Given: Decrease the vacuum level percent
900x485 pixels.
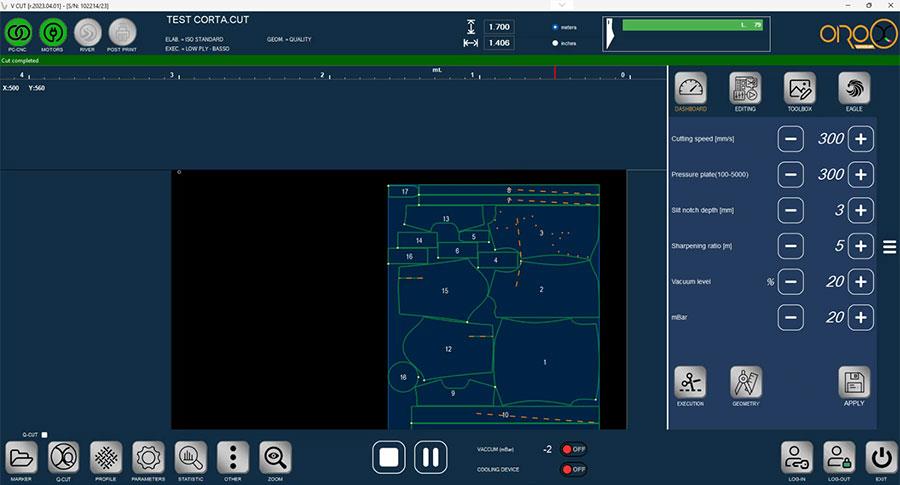Looking at the screenshot, I should pyautogui.click(x=790, y=281).
